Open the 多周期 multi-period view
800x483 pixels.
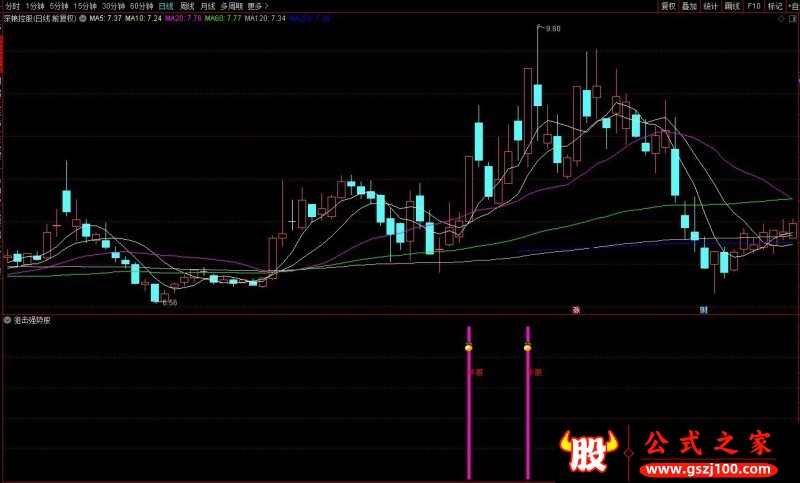tap(232, 6)
